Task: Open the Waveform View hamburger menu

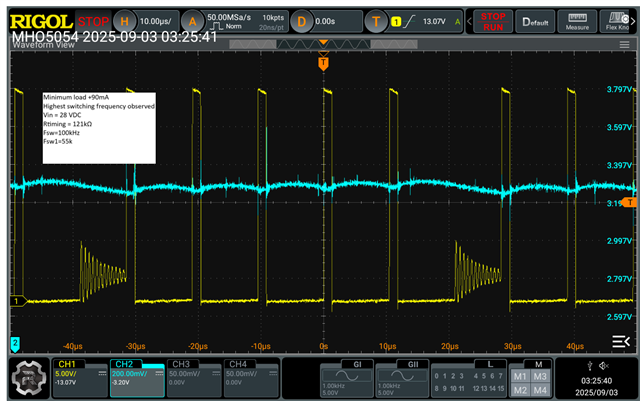Action: click(x=624, y=45)
